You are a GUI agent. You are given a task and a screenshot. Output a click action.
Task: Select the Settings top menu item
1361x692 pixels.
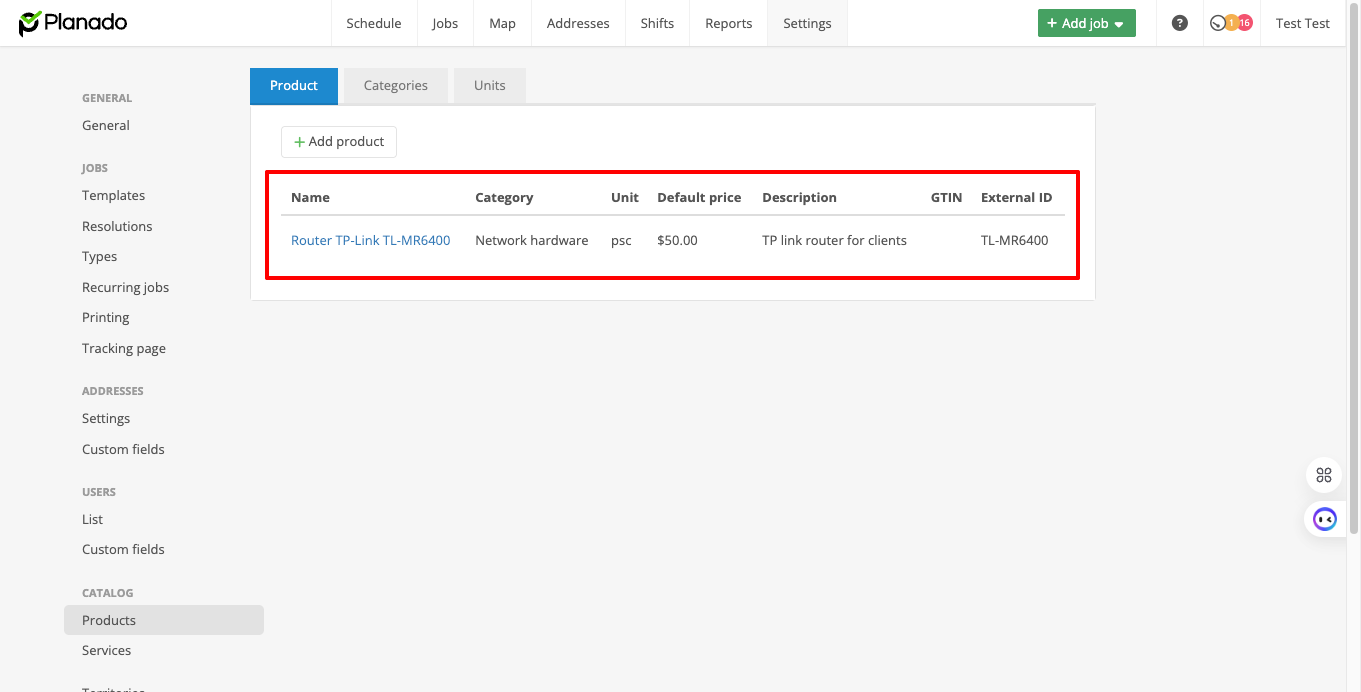(807, 23)
